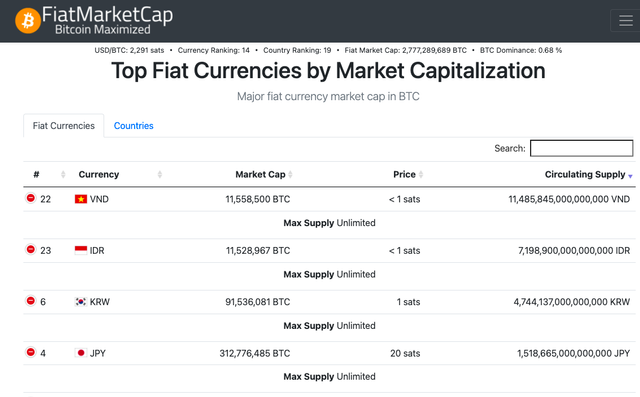
Task: Click the JPY currency code
Action: 98,353
